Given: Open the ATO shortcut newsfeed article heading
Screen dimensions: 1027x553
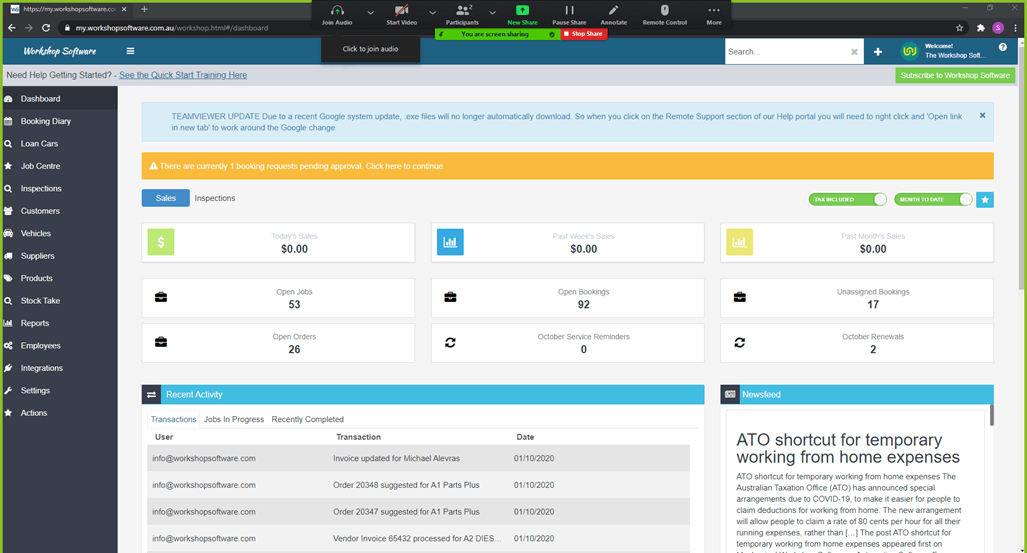Looking at the screenshot, I should click(848, 448).
